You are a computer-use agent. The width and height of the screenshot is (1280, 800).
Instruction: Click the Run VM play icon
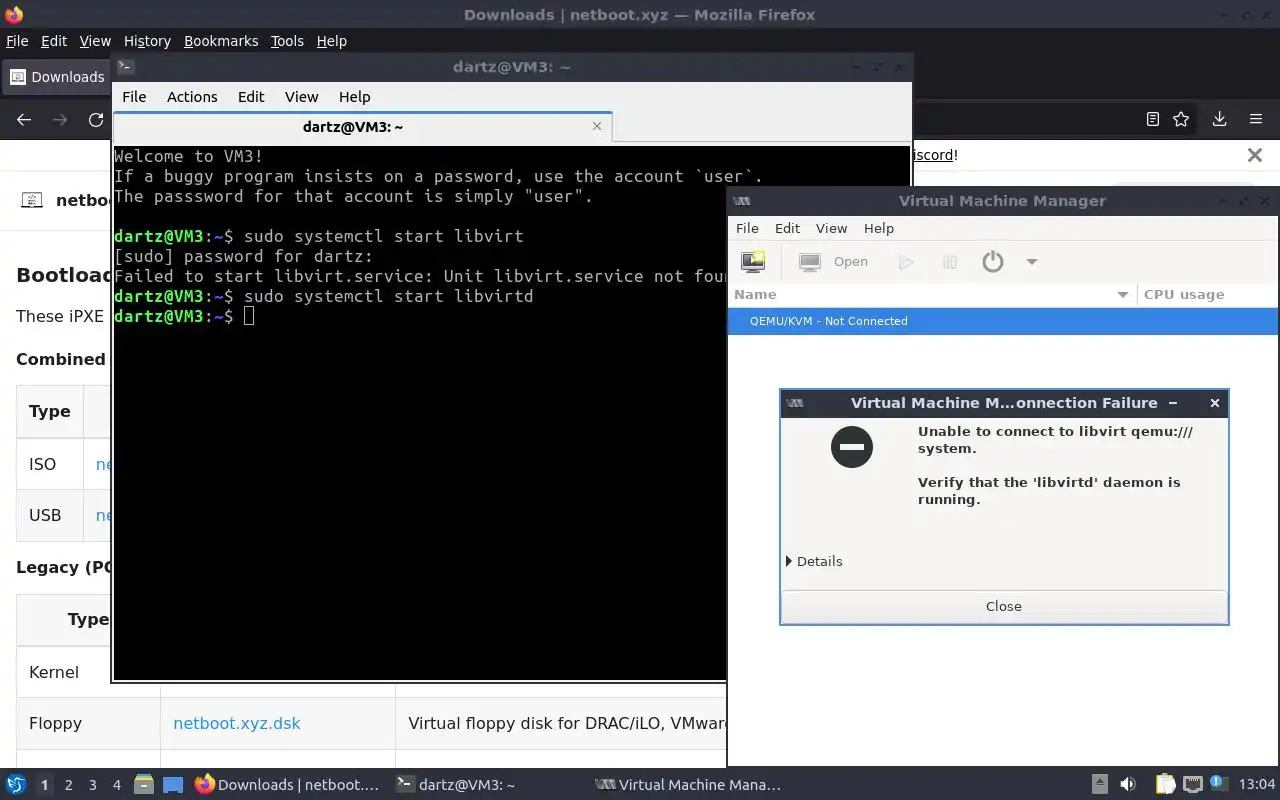906,262
